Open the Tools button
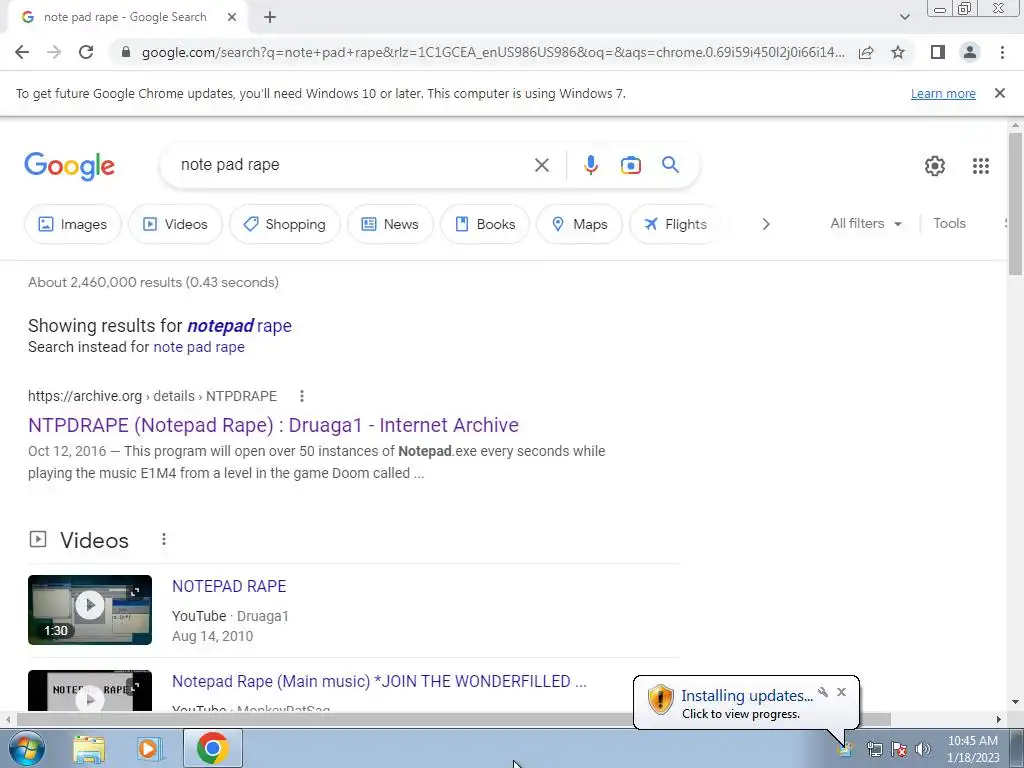 949,223
